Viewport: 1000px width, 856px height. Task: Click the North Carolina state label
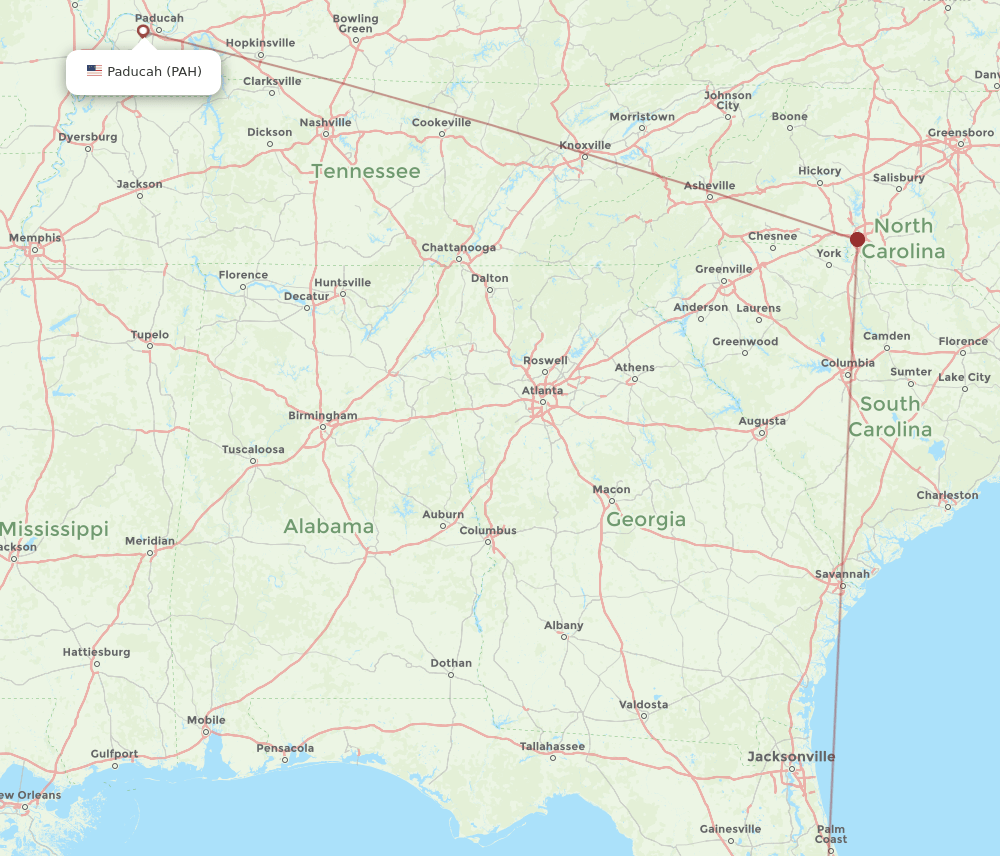click(x=903, y=239)
